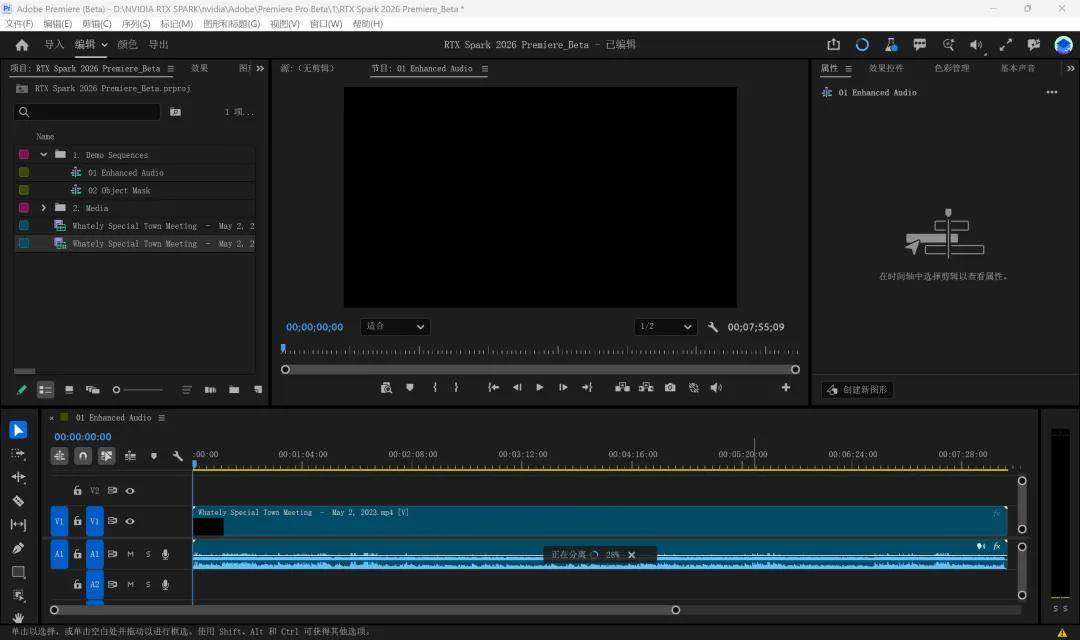Viewport: 1080px width, 640px height.
Task: Open the 编辑 workspace dropdown arrow
Action: pos(105,45)
